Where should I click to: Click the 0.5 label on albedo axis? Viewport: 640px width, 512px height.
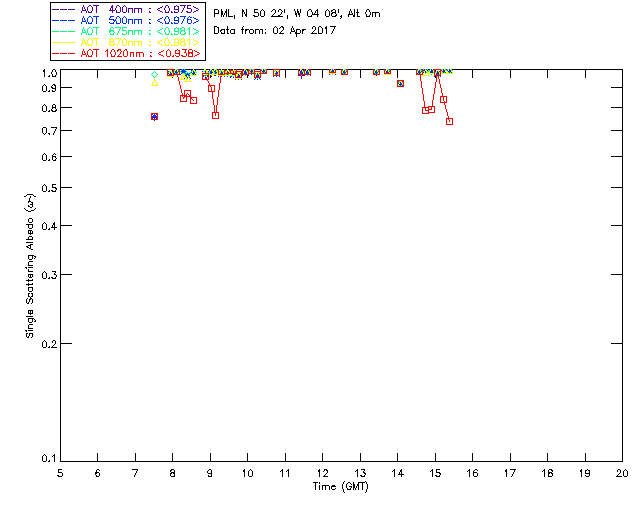coord(49,188)
